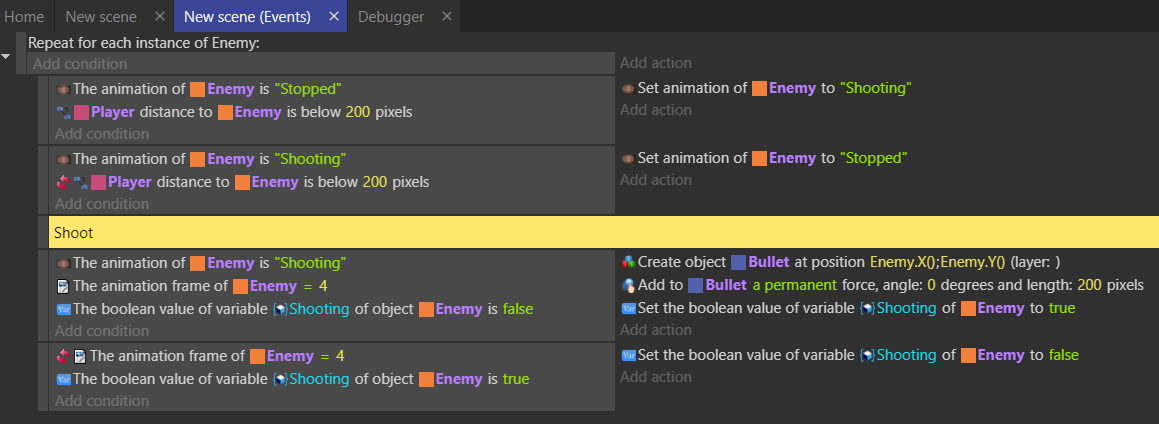This screenshot has width=1159, height=424.
Task: Click the Enemy.X();Enemy.Y() position parameter
Action: pos(937,262)
